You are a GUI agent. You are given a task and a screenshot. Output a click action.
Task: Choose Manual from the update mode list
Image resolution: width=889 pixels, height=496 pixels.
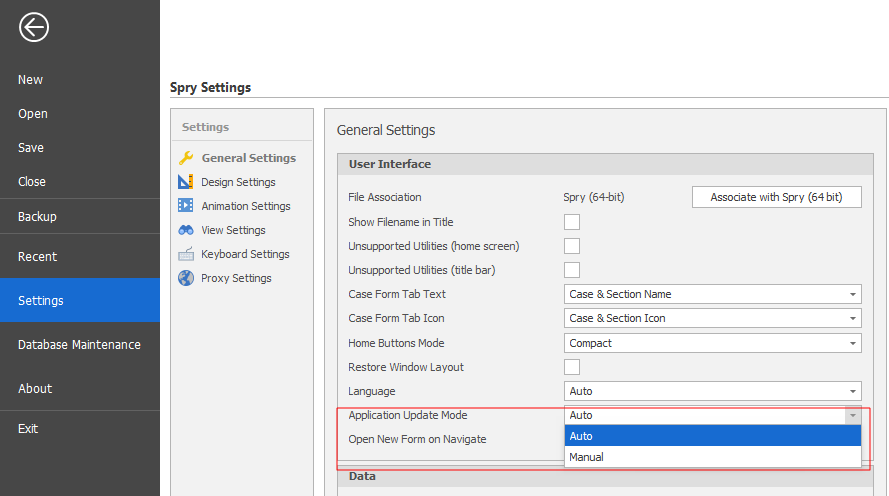[711, 457]
